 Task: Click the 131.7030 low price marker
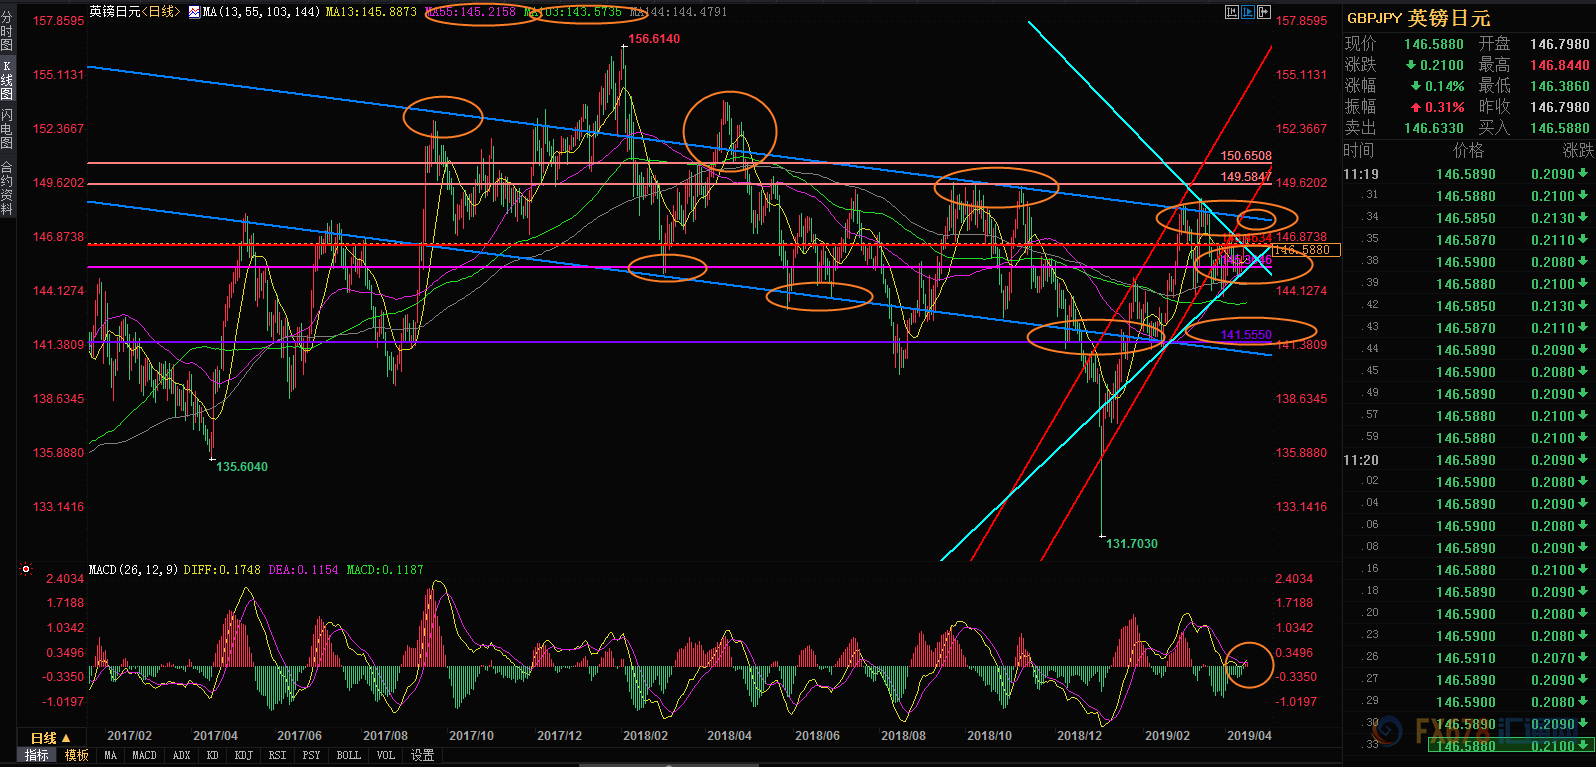point(1132,544)
